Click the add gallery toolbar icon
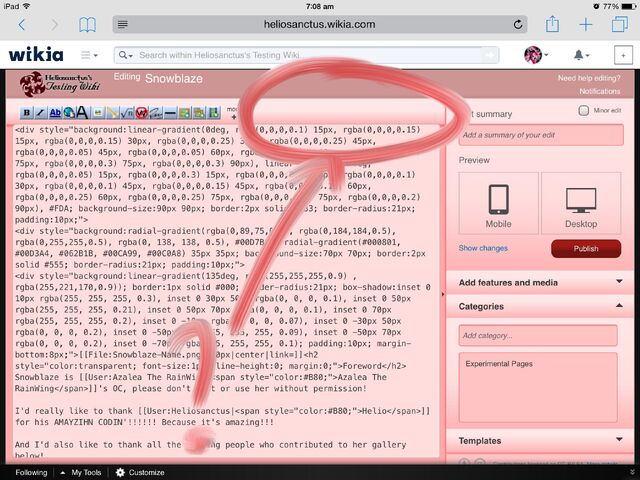Image resolution: width=640 pixels, height=480 pixels. (199, 113)
